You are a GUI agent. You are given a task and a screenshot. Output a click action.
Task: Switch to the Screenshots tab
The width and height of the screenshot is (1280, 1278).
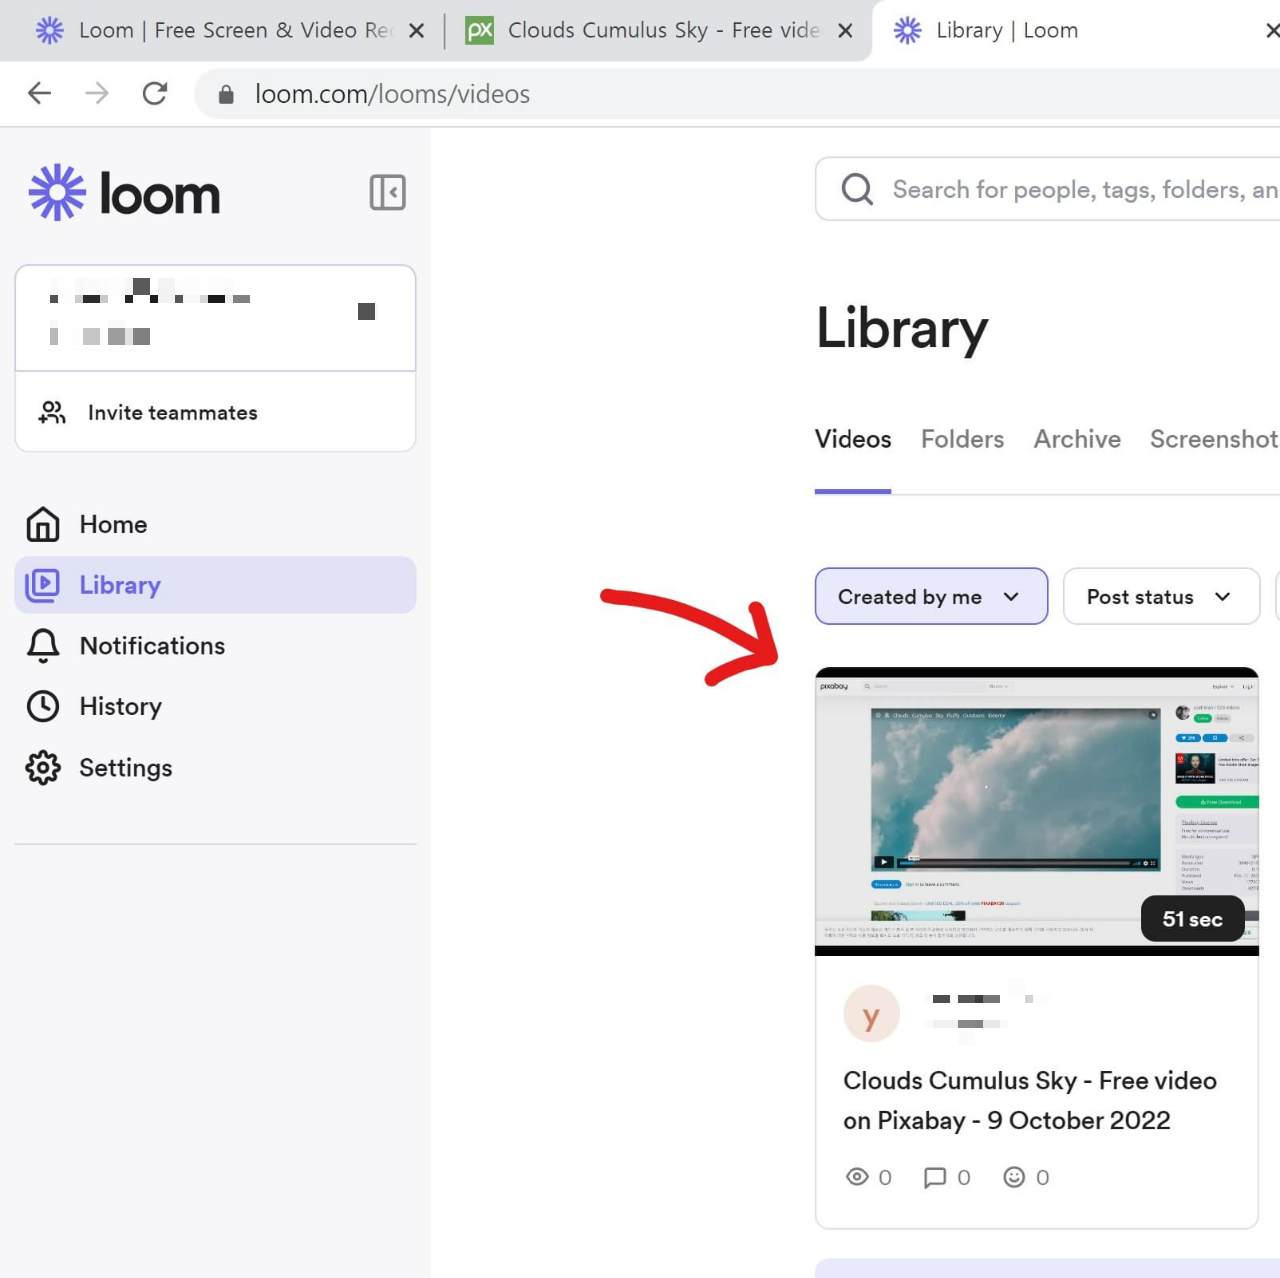click(1214, 439)
